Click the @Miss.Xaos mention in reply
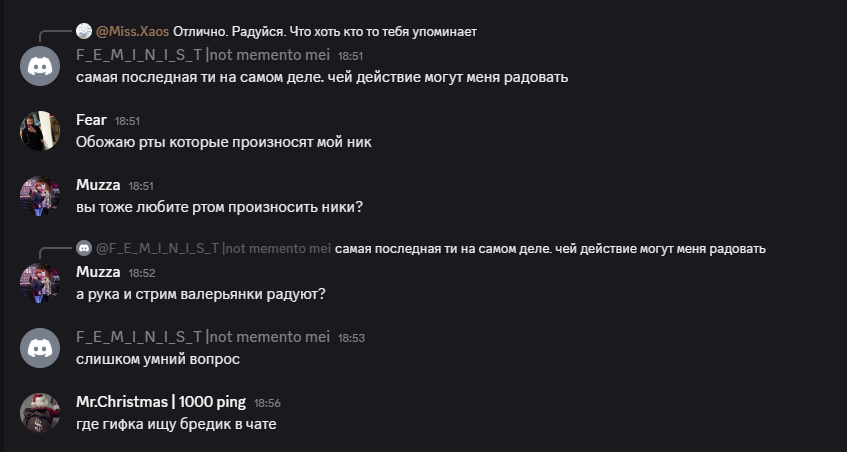The width and height of the screenshot is (847, 452). [132, 32]
